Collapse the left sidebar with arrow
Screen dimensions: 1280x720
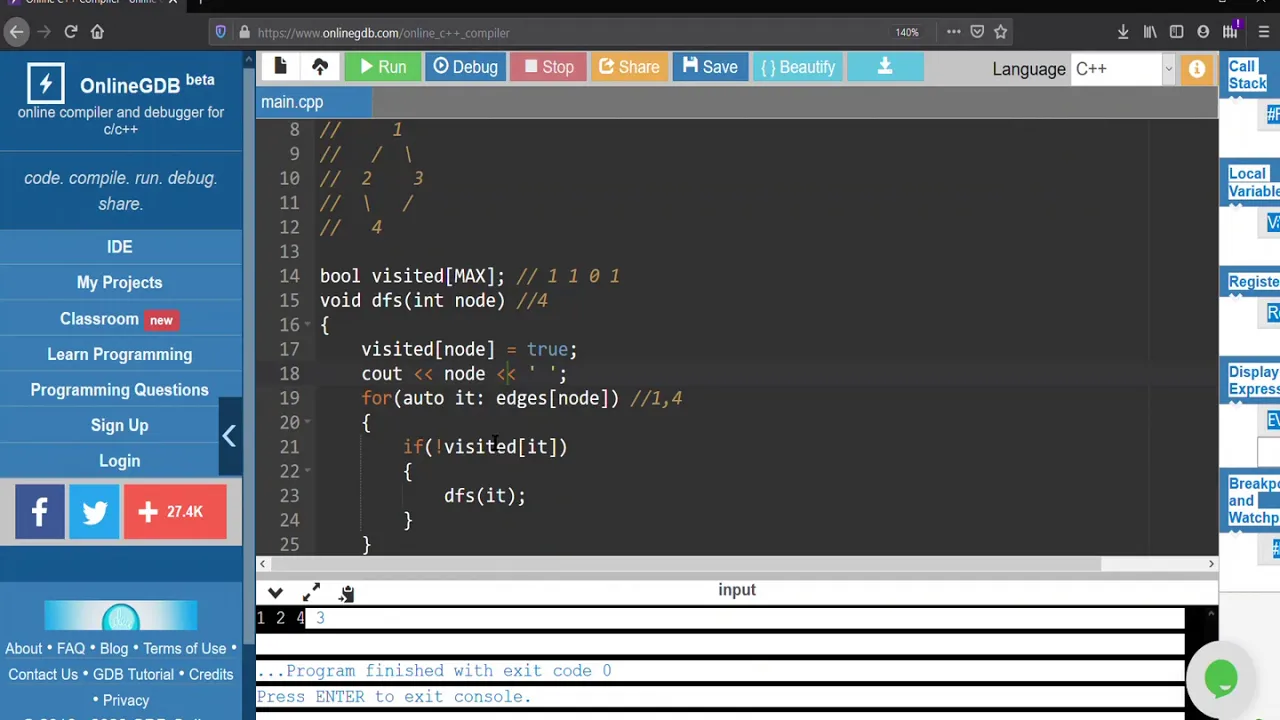pyautogui.click(x=229, y=436)
